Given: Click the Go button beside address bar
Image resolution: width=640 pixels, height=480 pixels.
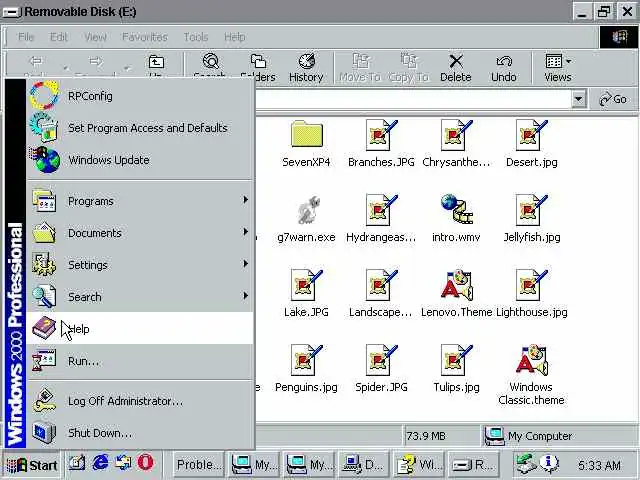Looking at the screenshot, I should (613, 99).
